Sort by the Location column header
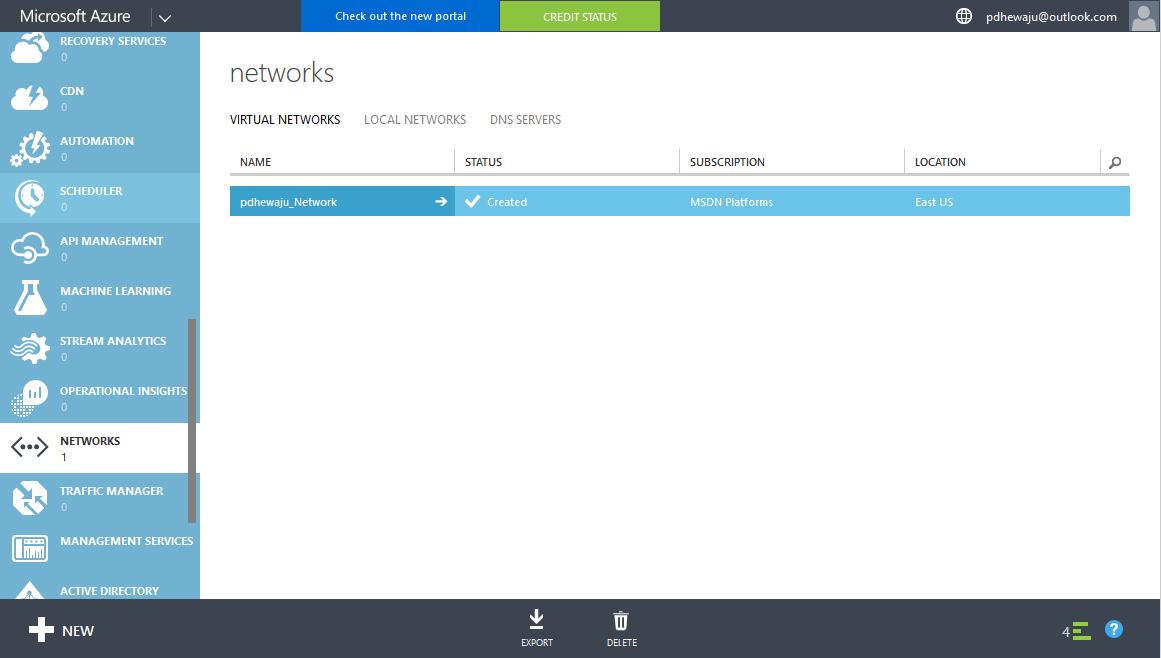1161x658 pixels. (940, 162)
